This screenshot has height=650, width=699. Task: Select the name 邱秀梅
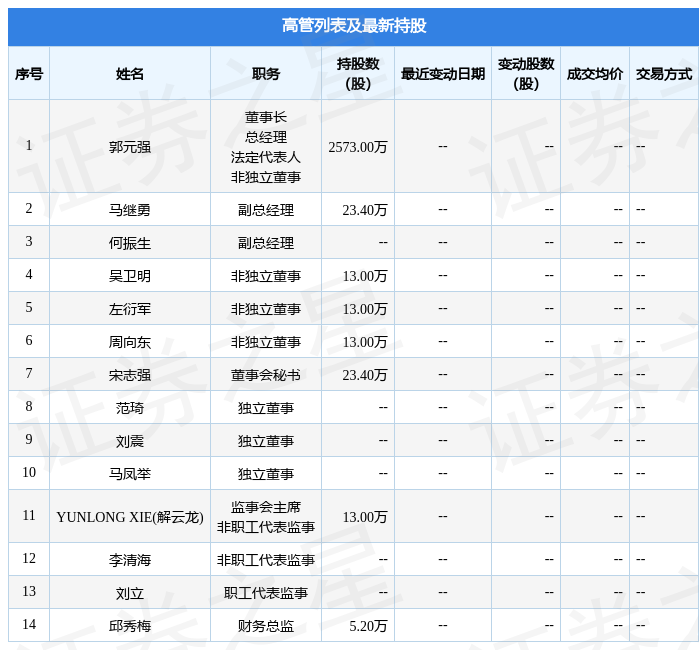[130, 626]
